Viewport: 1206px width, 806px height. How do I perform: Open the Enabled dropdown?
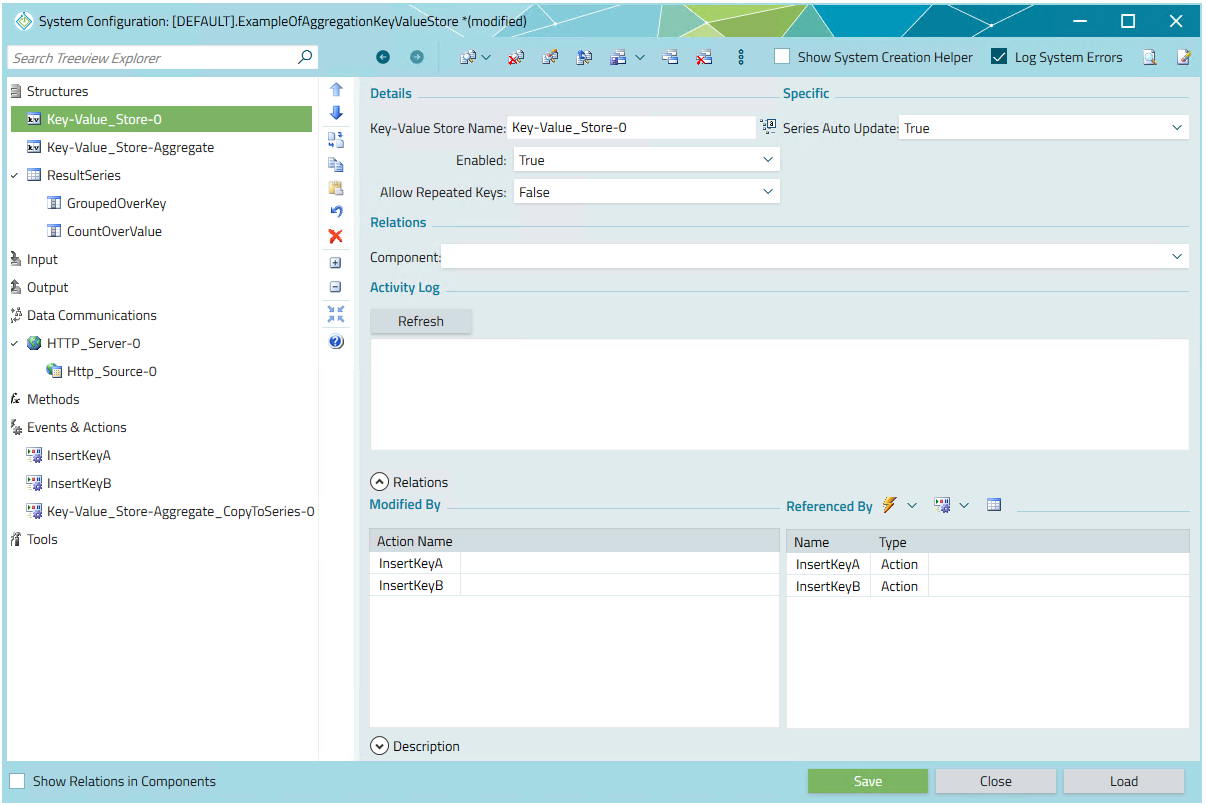[x=645, y=160]
